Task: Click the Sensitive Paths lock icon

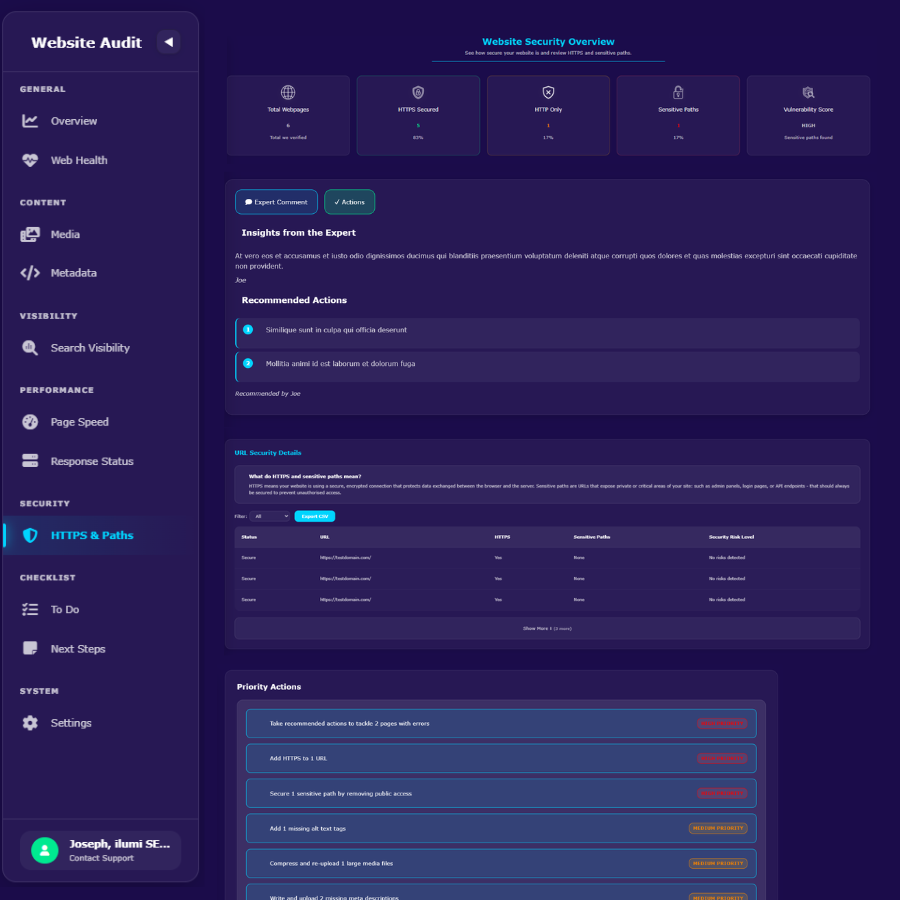Action: coord(677,91)
